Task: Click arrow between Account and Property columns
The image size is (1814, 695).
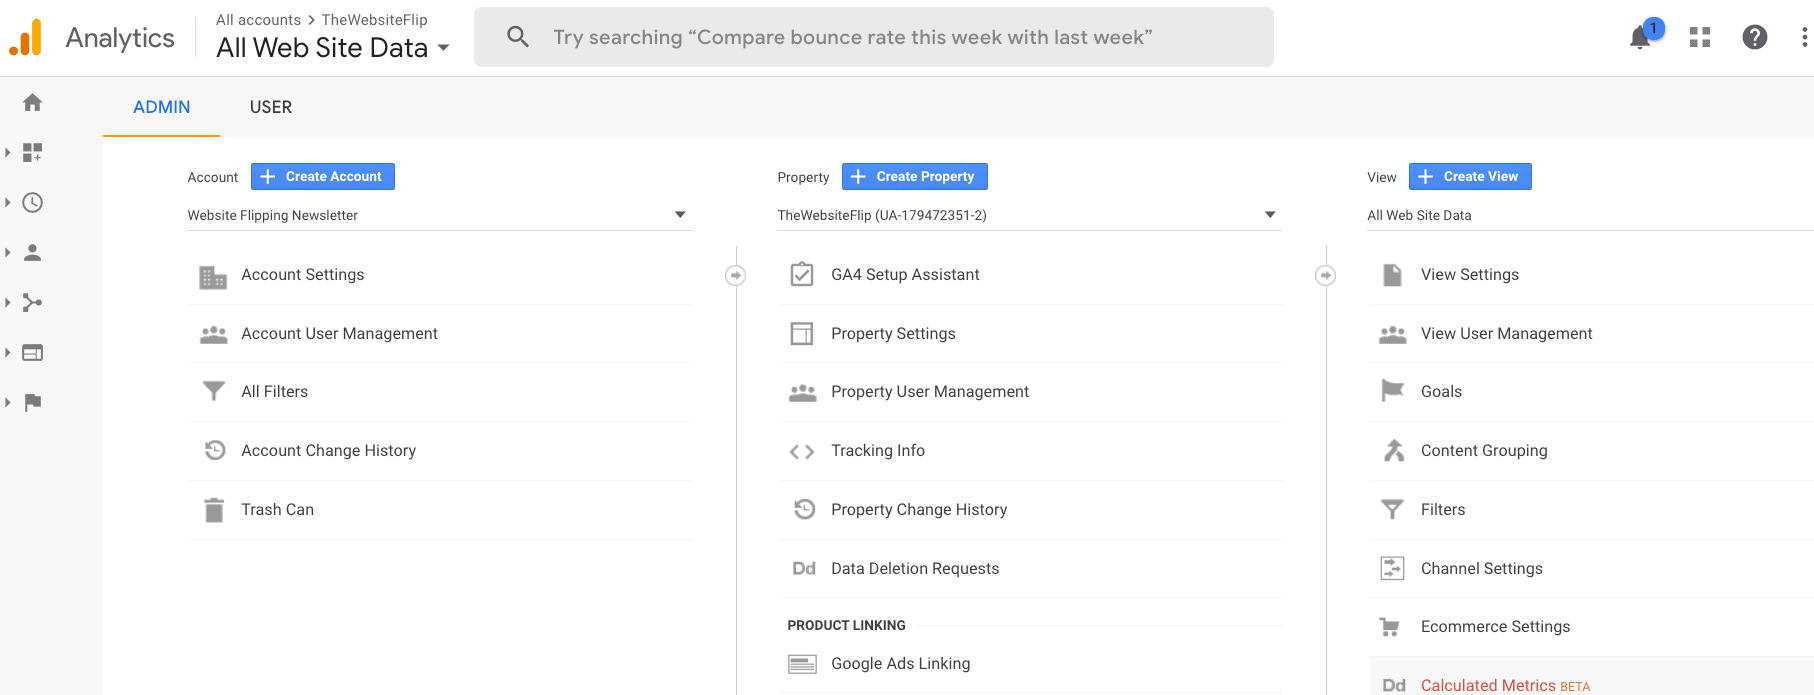Action: (x=735, y=275)
